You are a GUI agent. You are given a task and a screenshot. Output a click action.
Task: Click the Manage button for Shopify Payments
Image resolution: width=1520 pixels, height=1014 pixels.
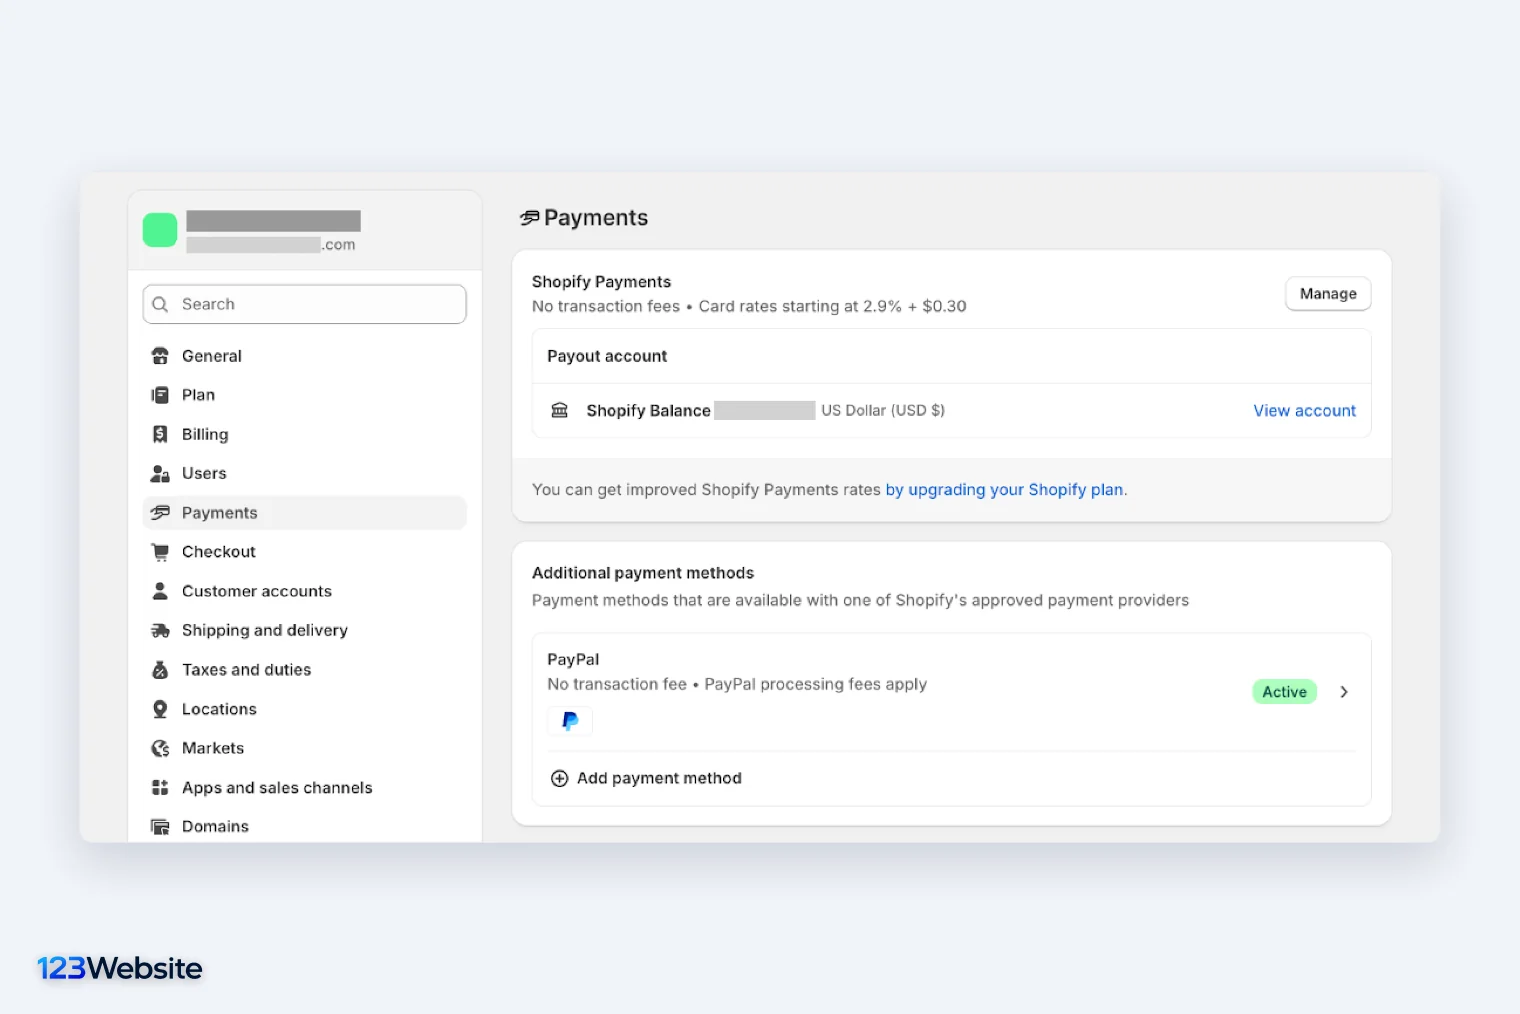[1328, 294]
